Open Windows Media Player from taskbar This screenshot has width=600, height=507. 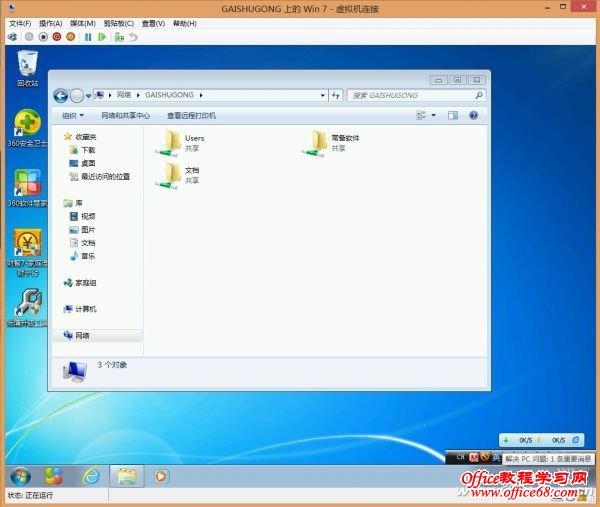click(x=161, y=476)
